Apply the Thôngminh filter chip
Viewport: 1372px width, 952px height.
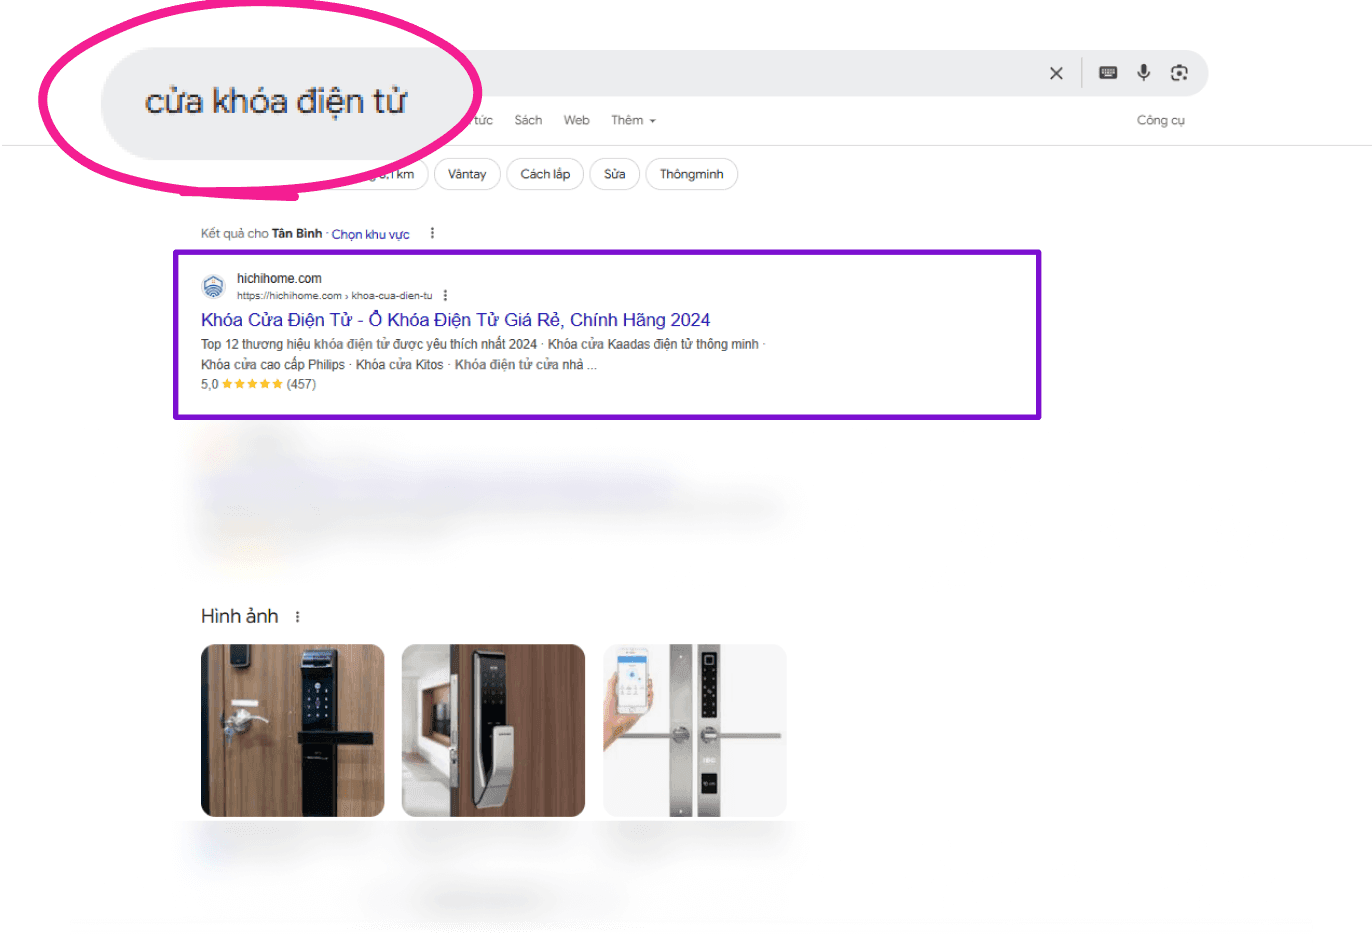click(x=691, y=174)
